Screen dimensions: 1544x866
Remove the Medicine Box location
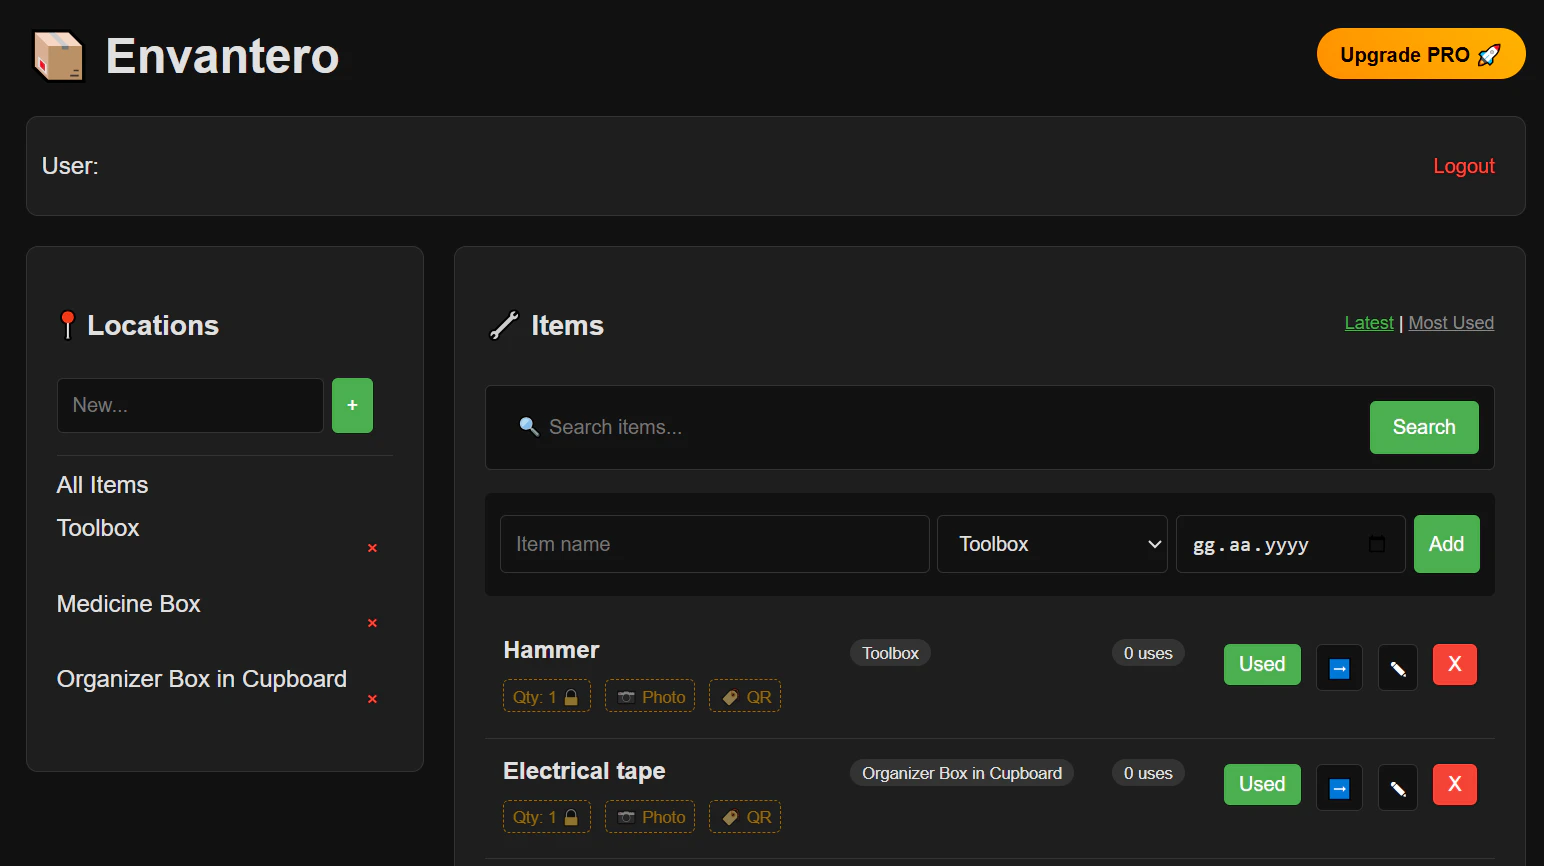tap(371, 623)
